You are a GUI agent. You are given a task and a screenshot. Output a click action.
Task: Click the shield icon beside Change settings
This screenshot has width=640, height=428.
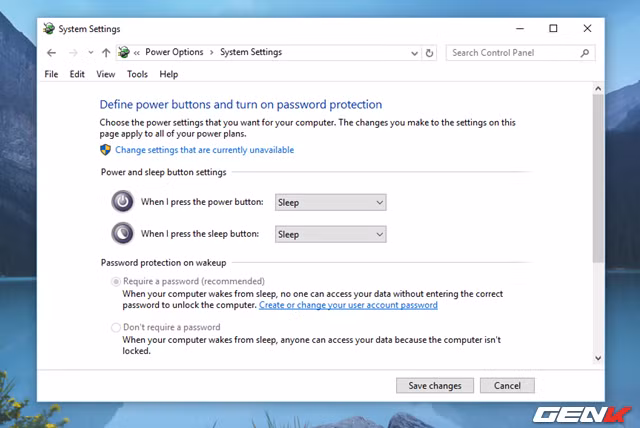pyautogui.click(x=106, y=150)
